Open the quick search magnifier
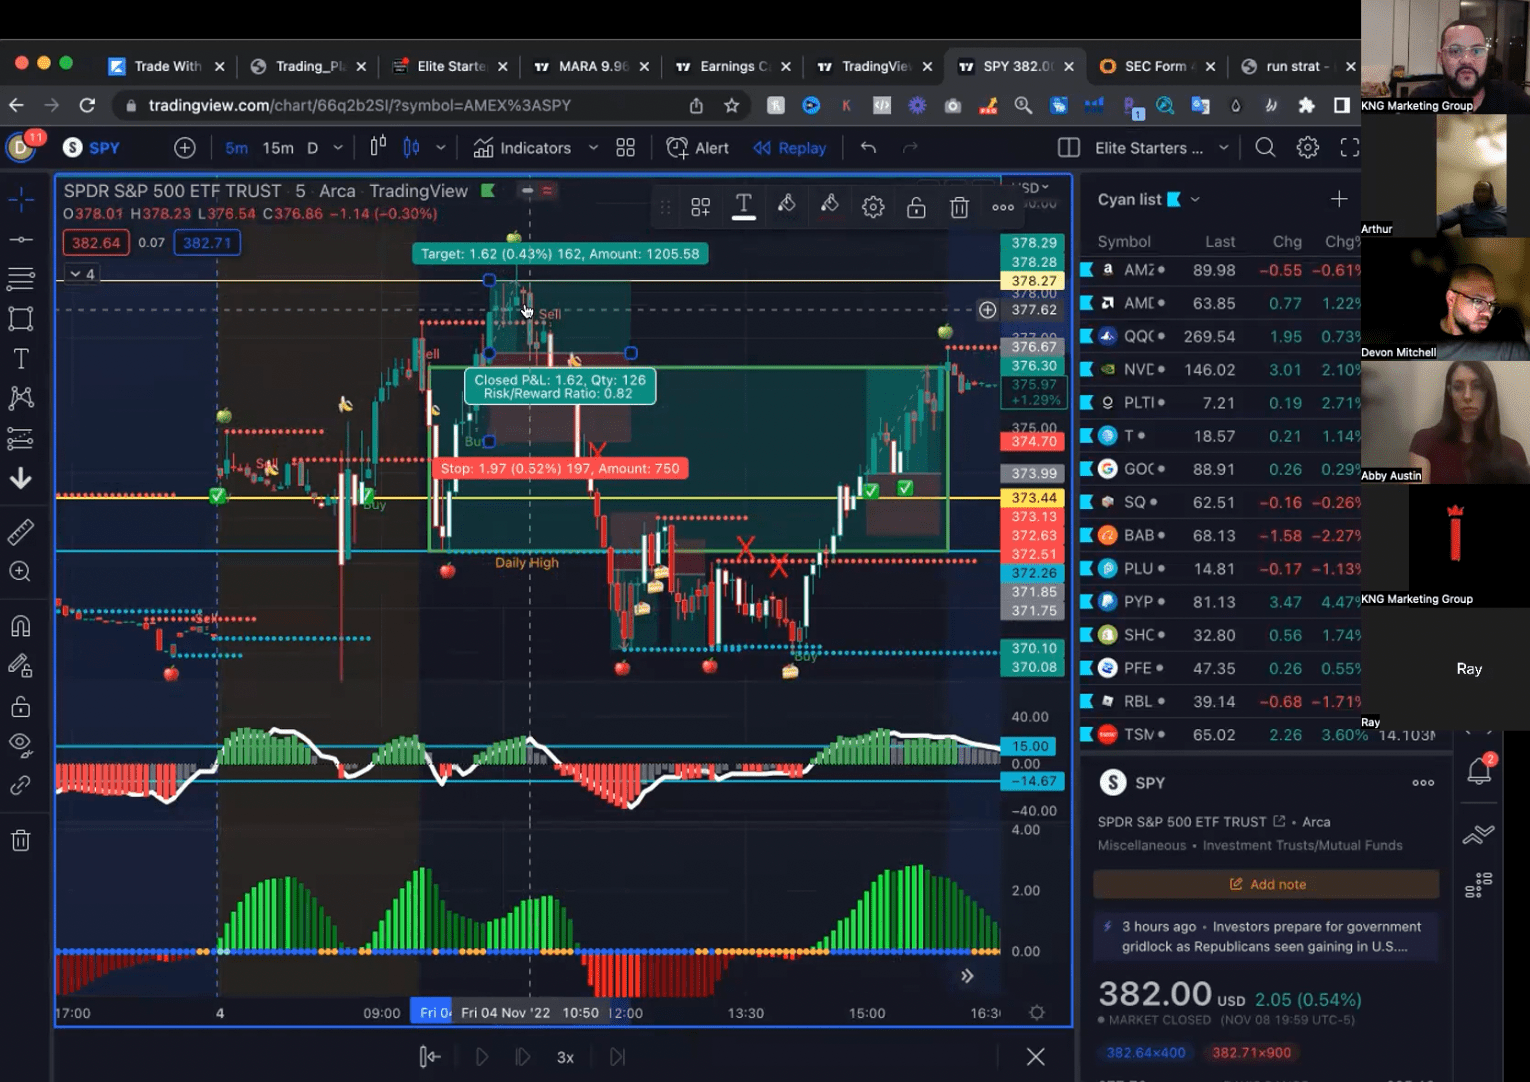This screenshot has width=1530, height=1082. (1265, 148)
